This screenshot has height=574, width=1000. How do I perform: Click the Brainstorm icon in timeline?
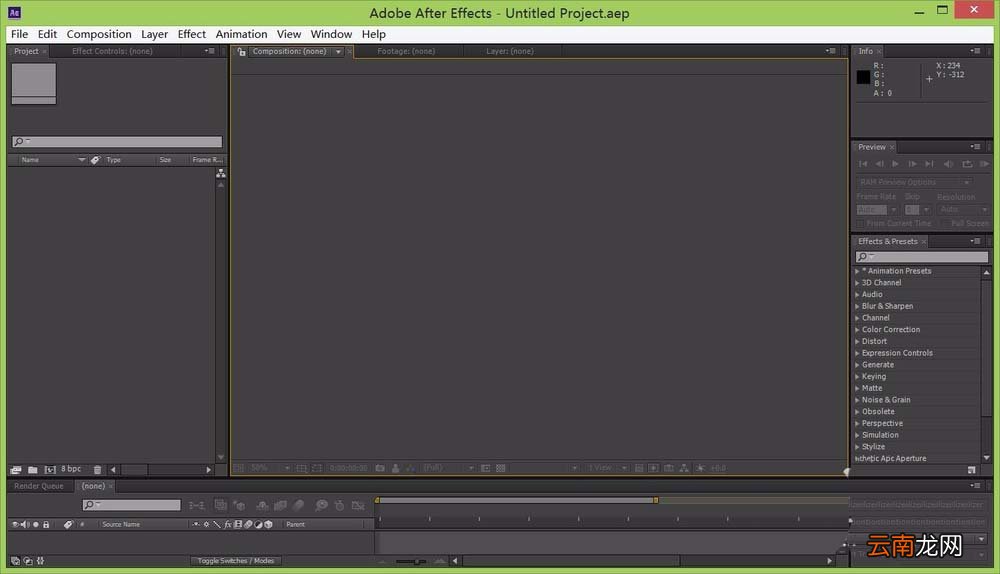321,505
